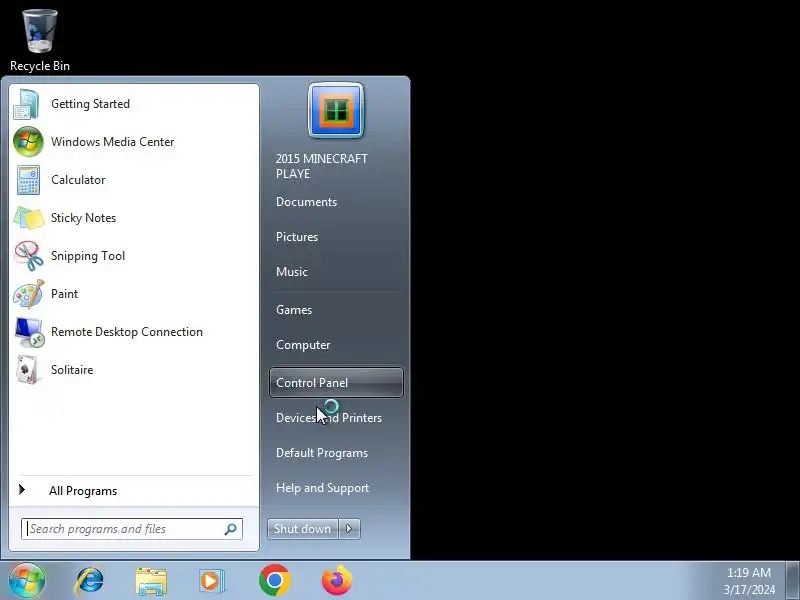This screenshot has height=600, width=800.
Task: Click the search magnifier icon
Action: click(231, 529)
